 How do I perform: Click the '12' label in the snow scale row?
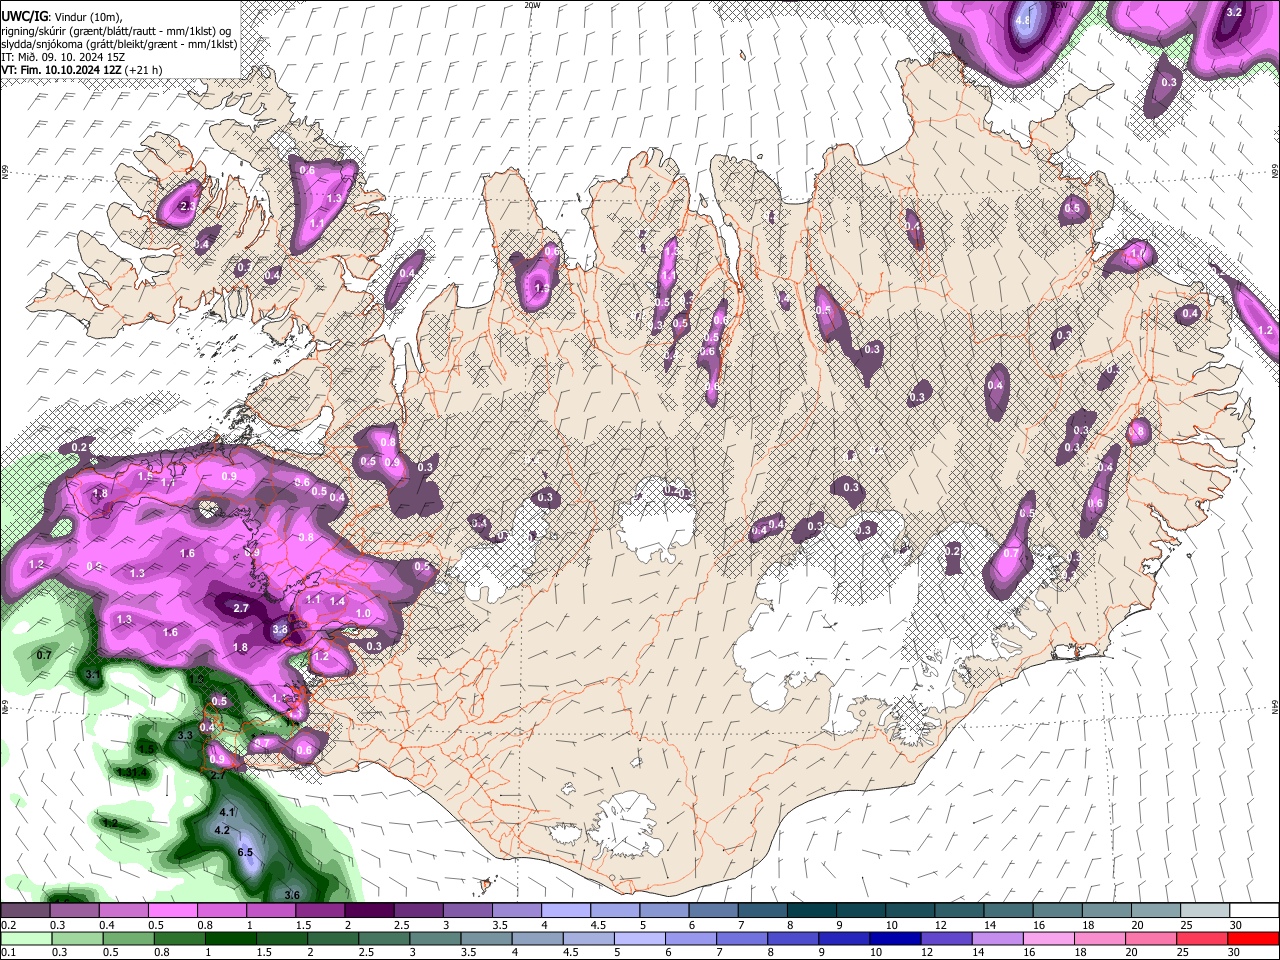[940, 925]
